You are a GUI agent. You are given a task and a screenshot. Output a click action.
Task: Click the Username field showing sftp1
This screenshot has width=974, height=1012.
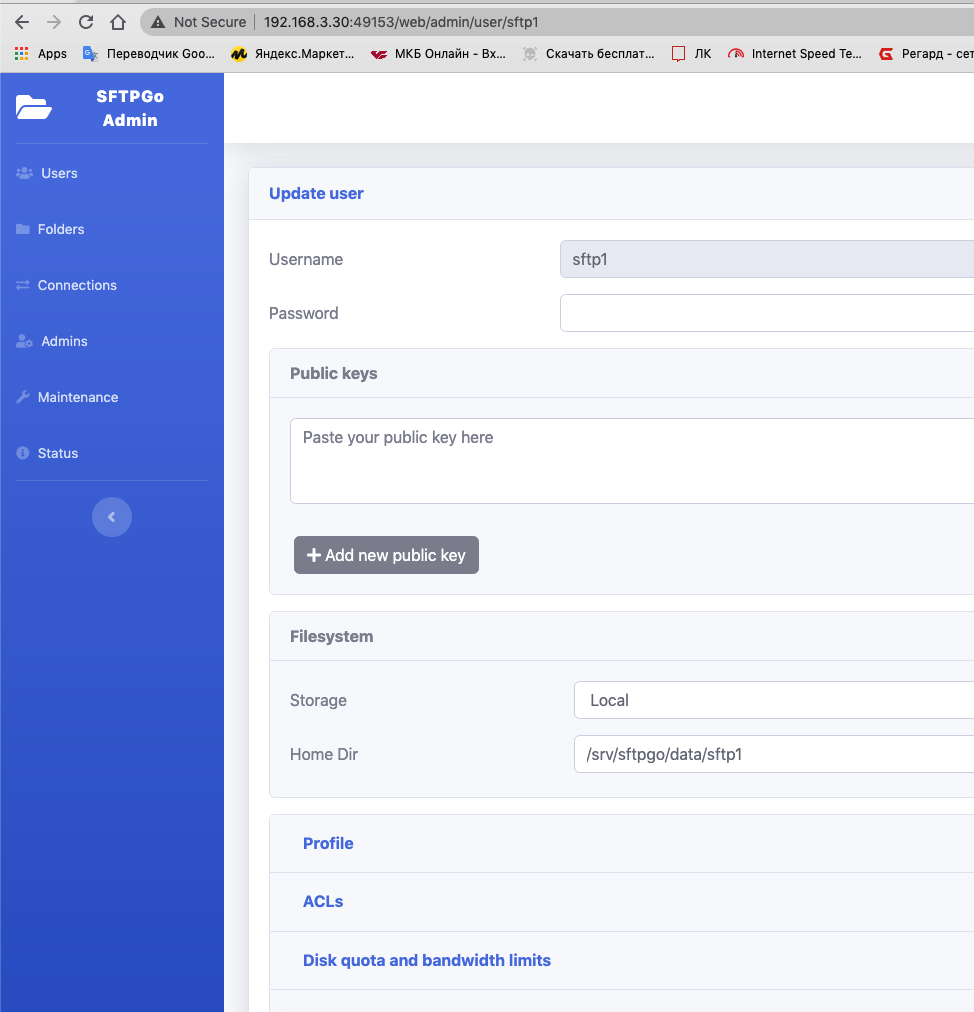(767, 259)
